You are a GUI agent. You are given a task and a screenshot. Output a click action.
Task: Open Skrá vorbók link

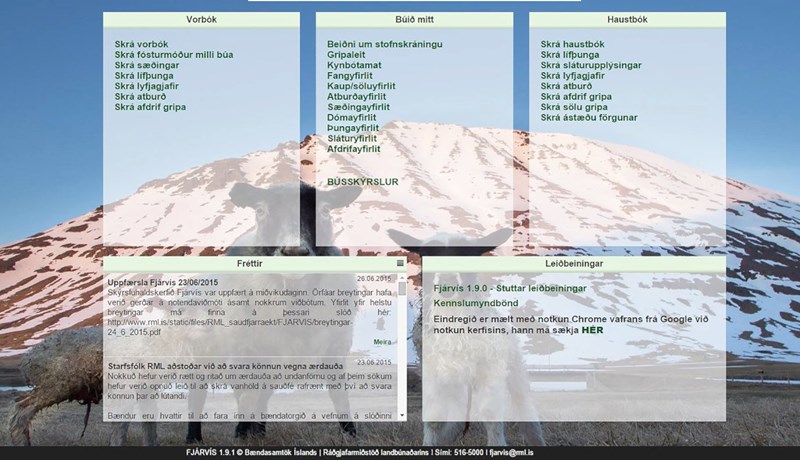[141, 45]
